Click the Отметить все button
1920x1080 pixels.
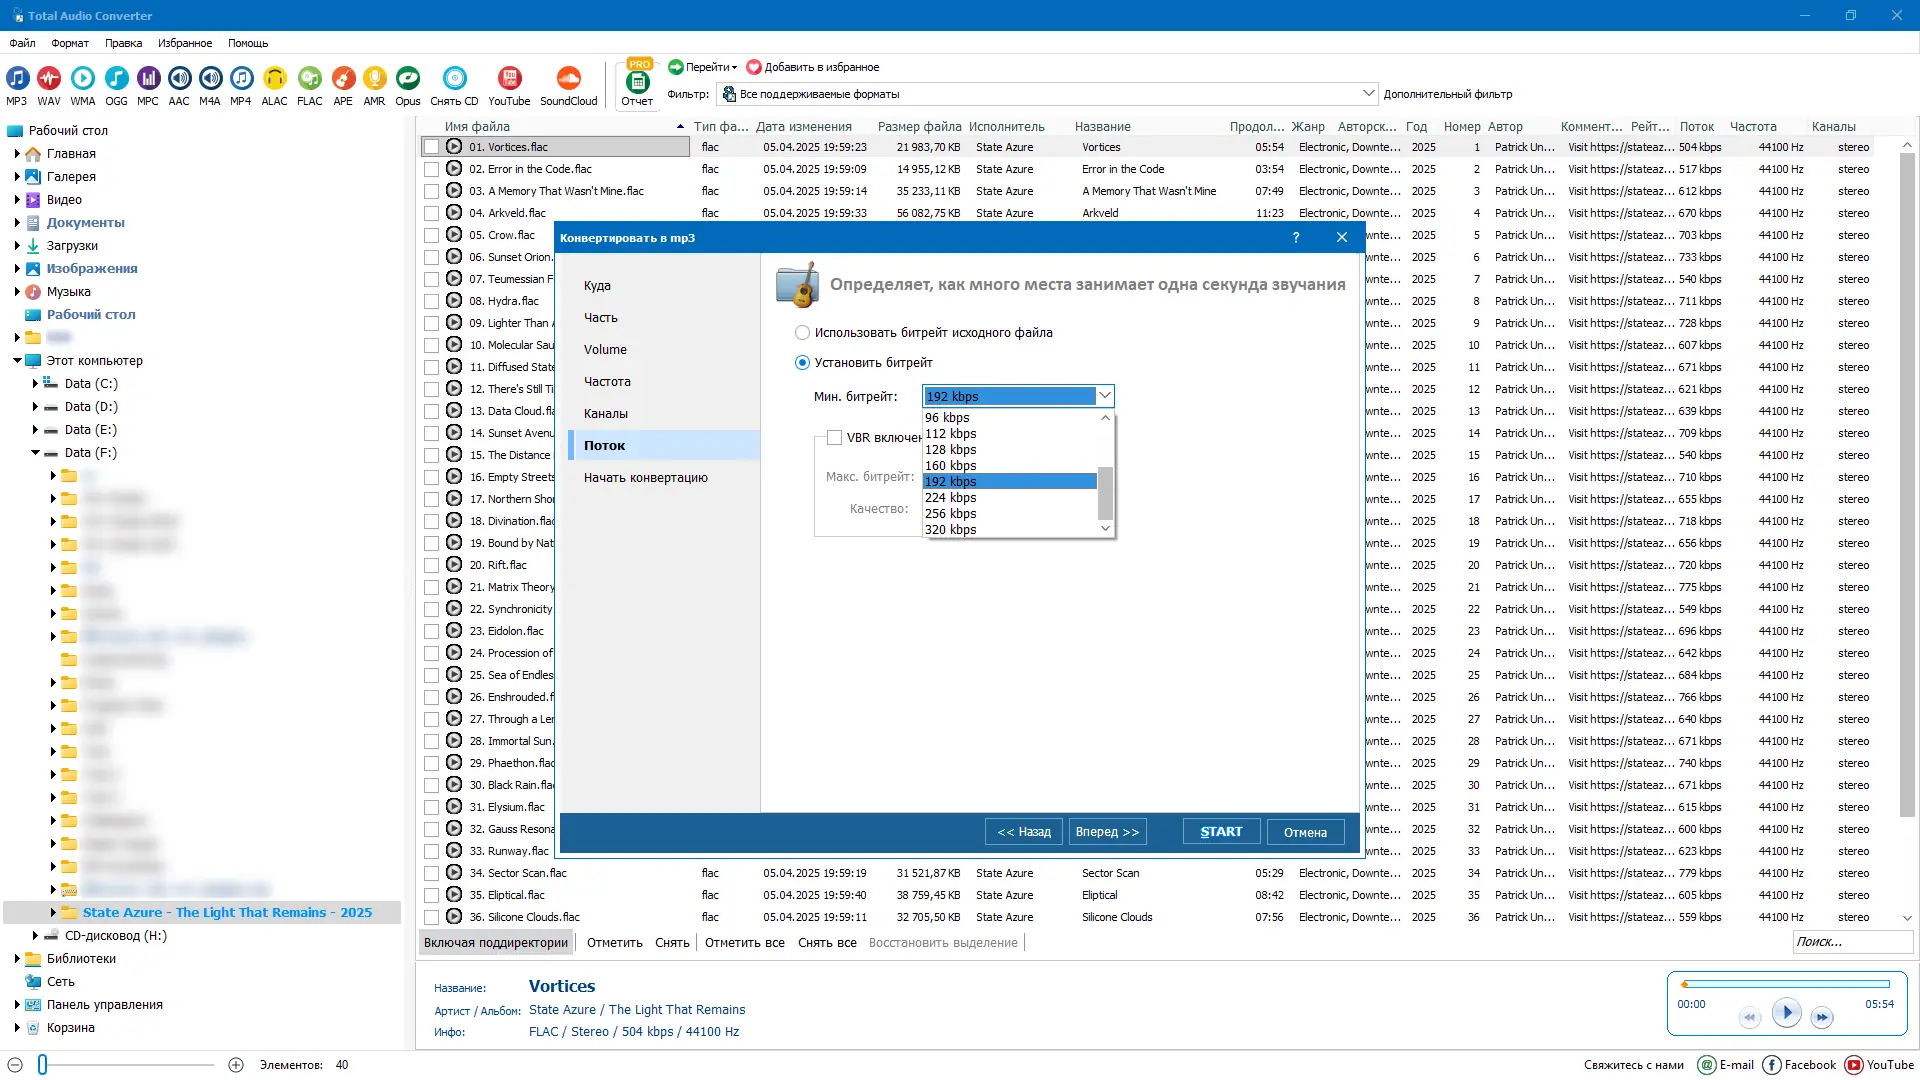coord(744,943)
